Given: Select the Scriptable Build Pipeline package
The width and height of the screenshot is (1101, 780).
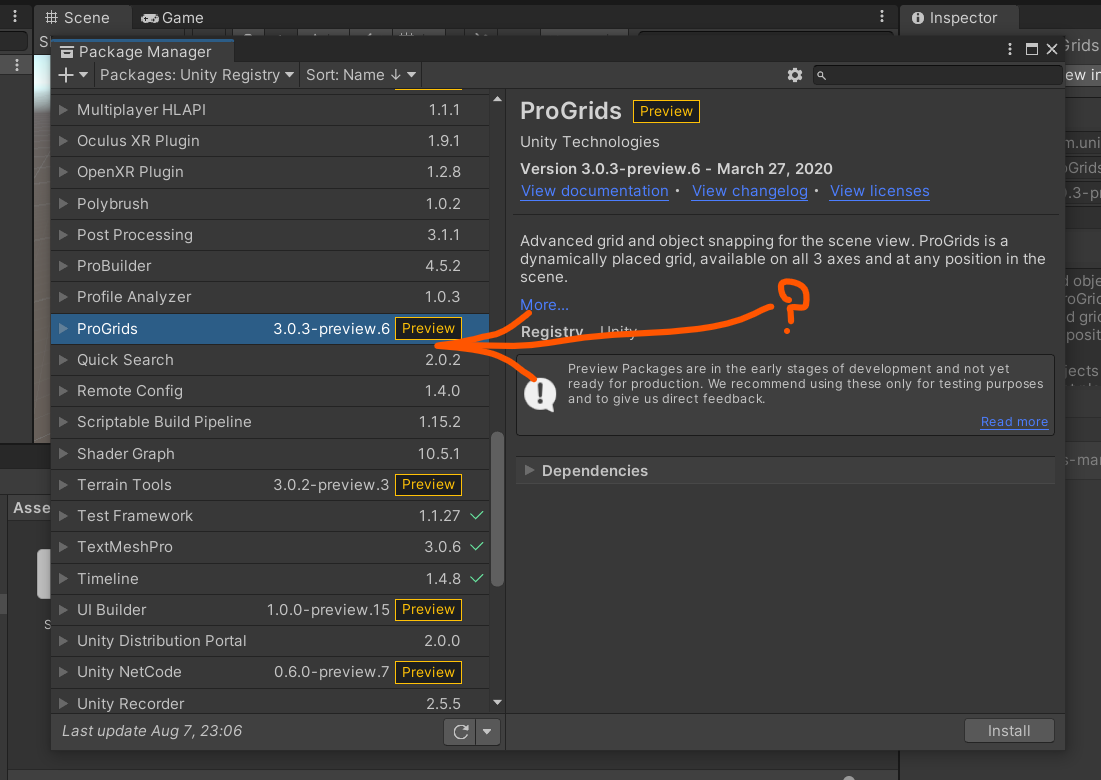Looking at the screenshot, I should pyautogui.click(x=270, y=422).
